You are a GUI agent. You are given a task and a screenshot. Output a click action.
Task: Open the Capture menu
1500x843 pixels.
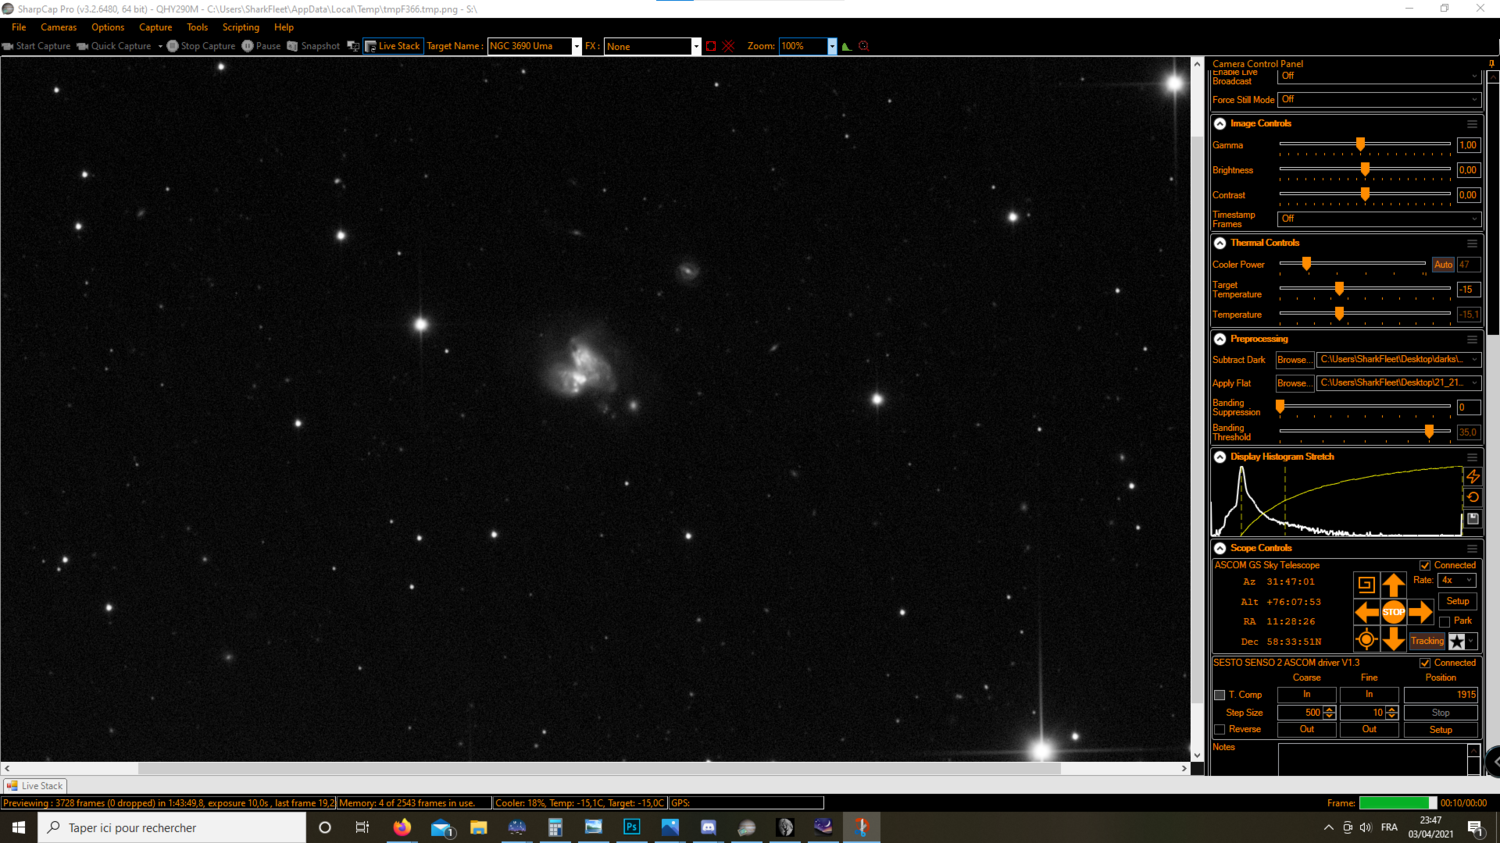pos(155,27)
